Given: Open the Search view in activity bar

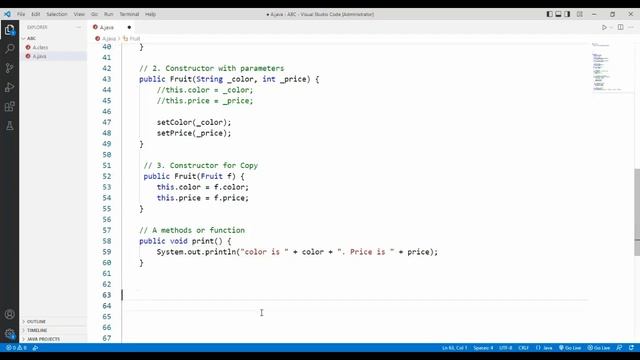Looking at the screenshot, I should [9, 49].
